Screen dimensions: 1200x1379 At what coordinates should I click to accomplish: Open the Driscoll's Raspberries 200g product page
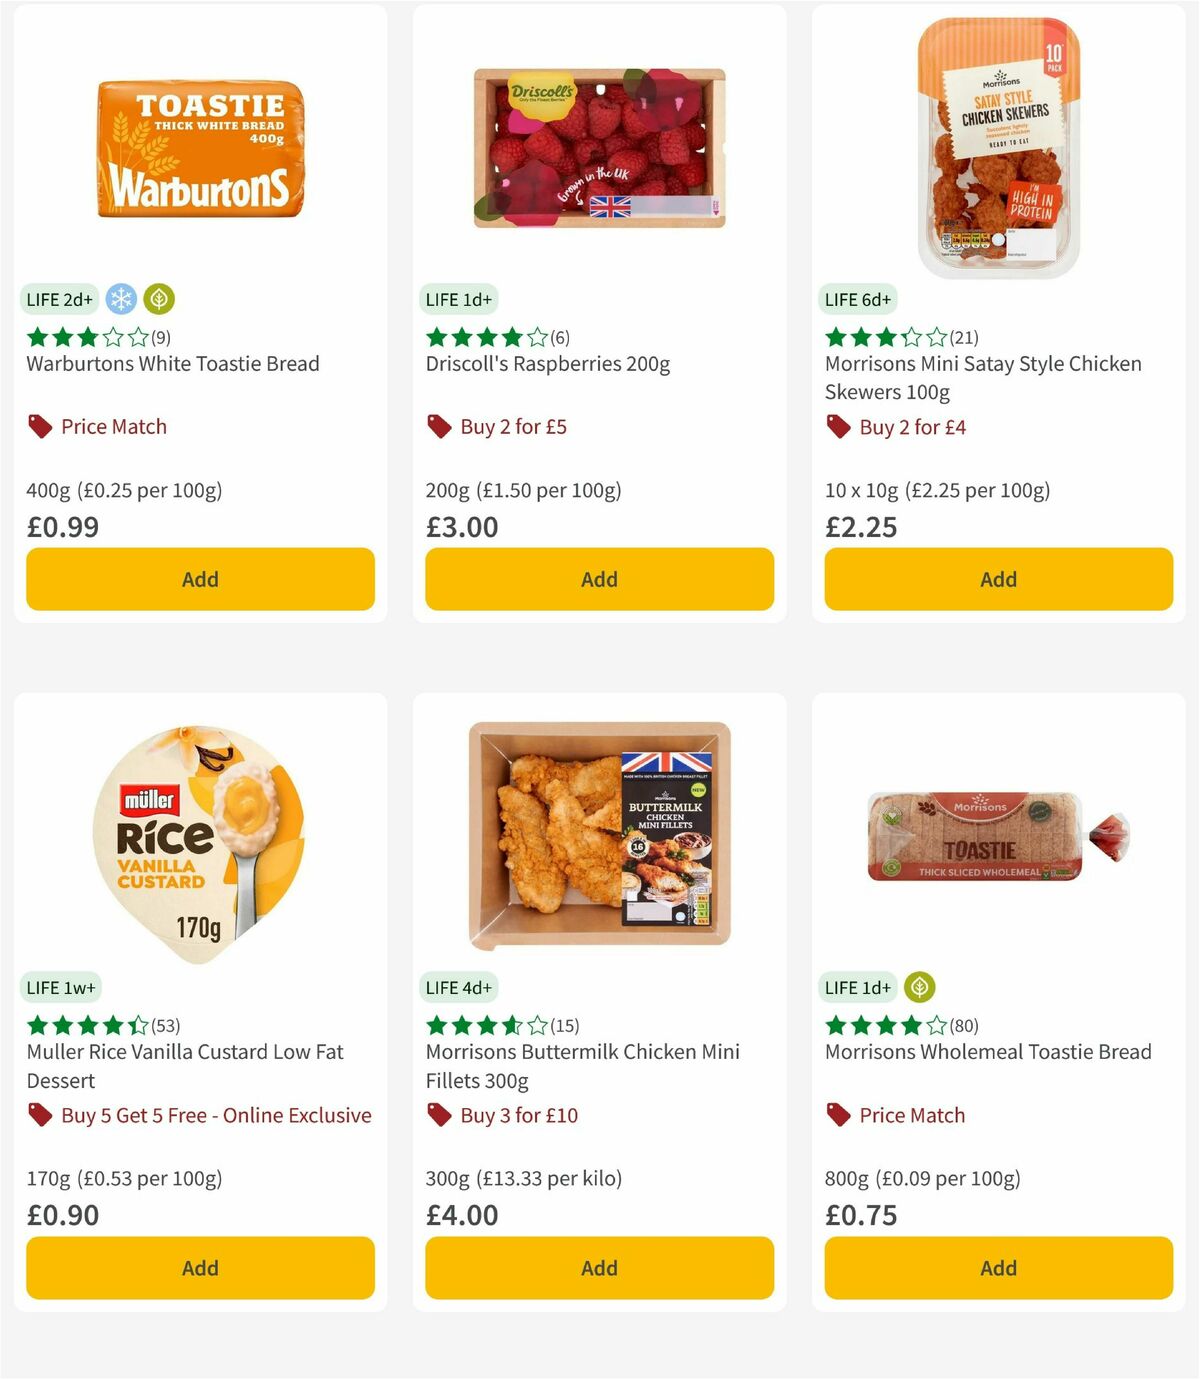pyautogui.click(x=548, y=364)
